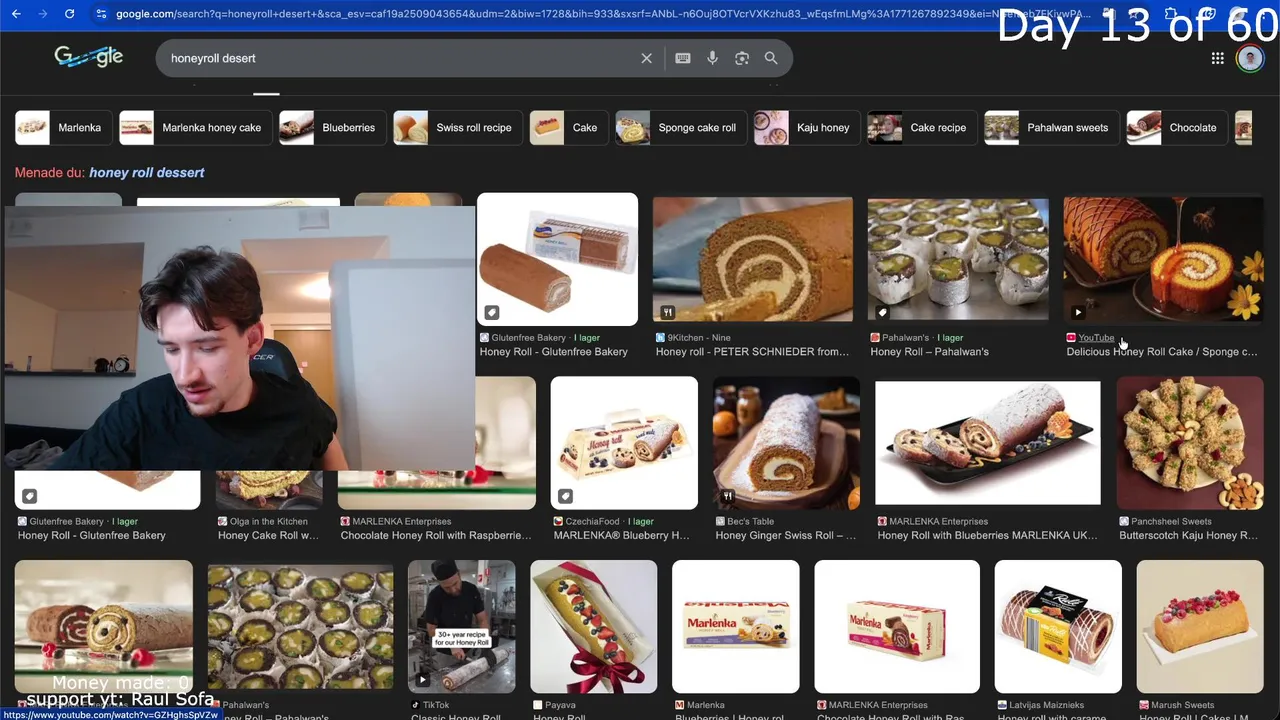The image size is (1280, 720).
Task: Open 'Butterscotch Kaju Honey R...' title link
Action: (1189, 536)
